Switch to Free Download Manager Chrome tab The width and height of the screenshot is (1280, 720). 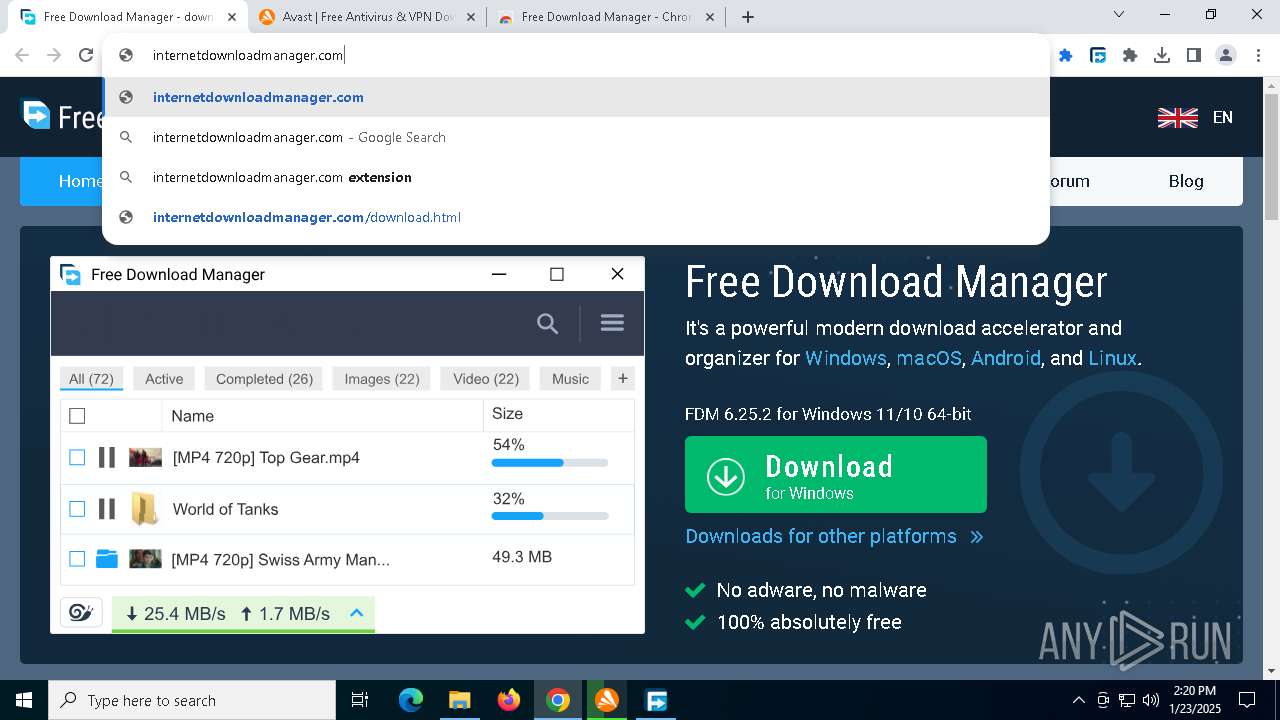tap(606, 16)
